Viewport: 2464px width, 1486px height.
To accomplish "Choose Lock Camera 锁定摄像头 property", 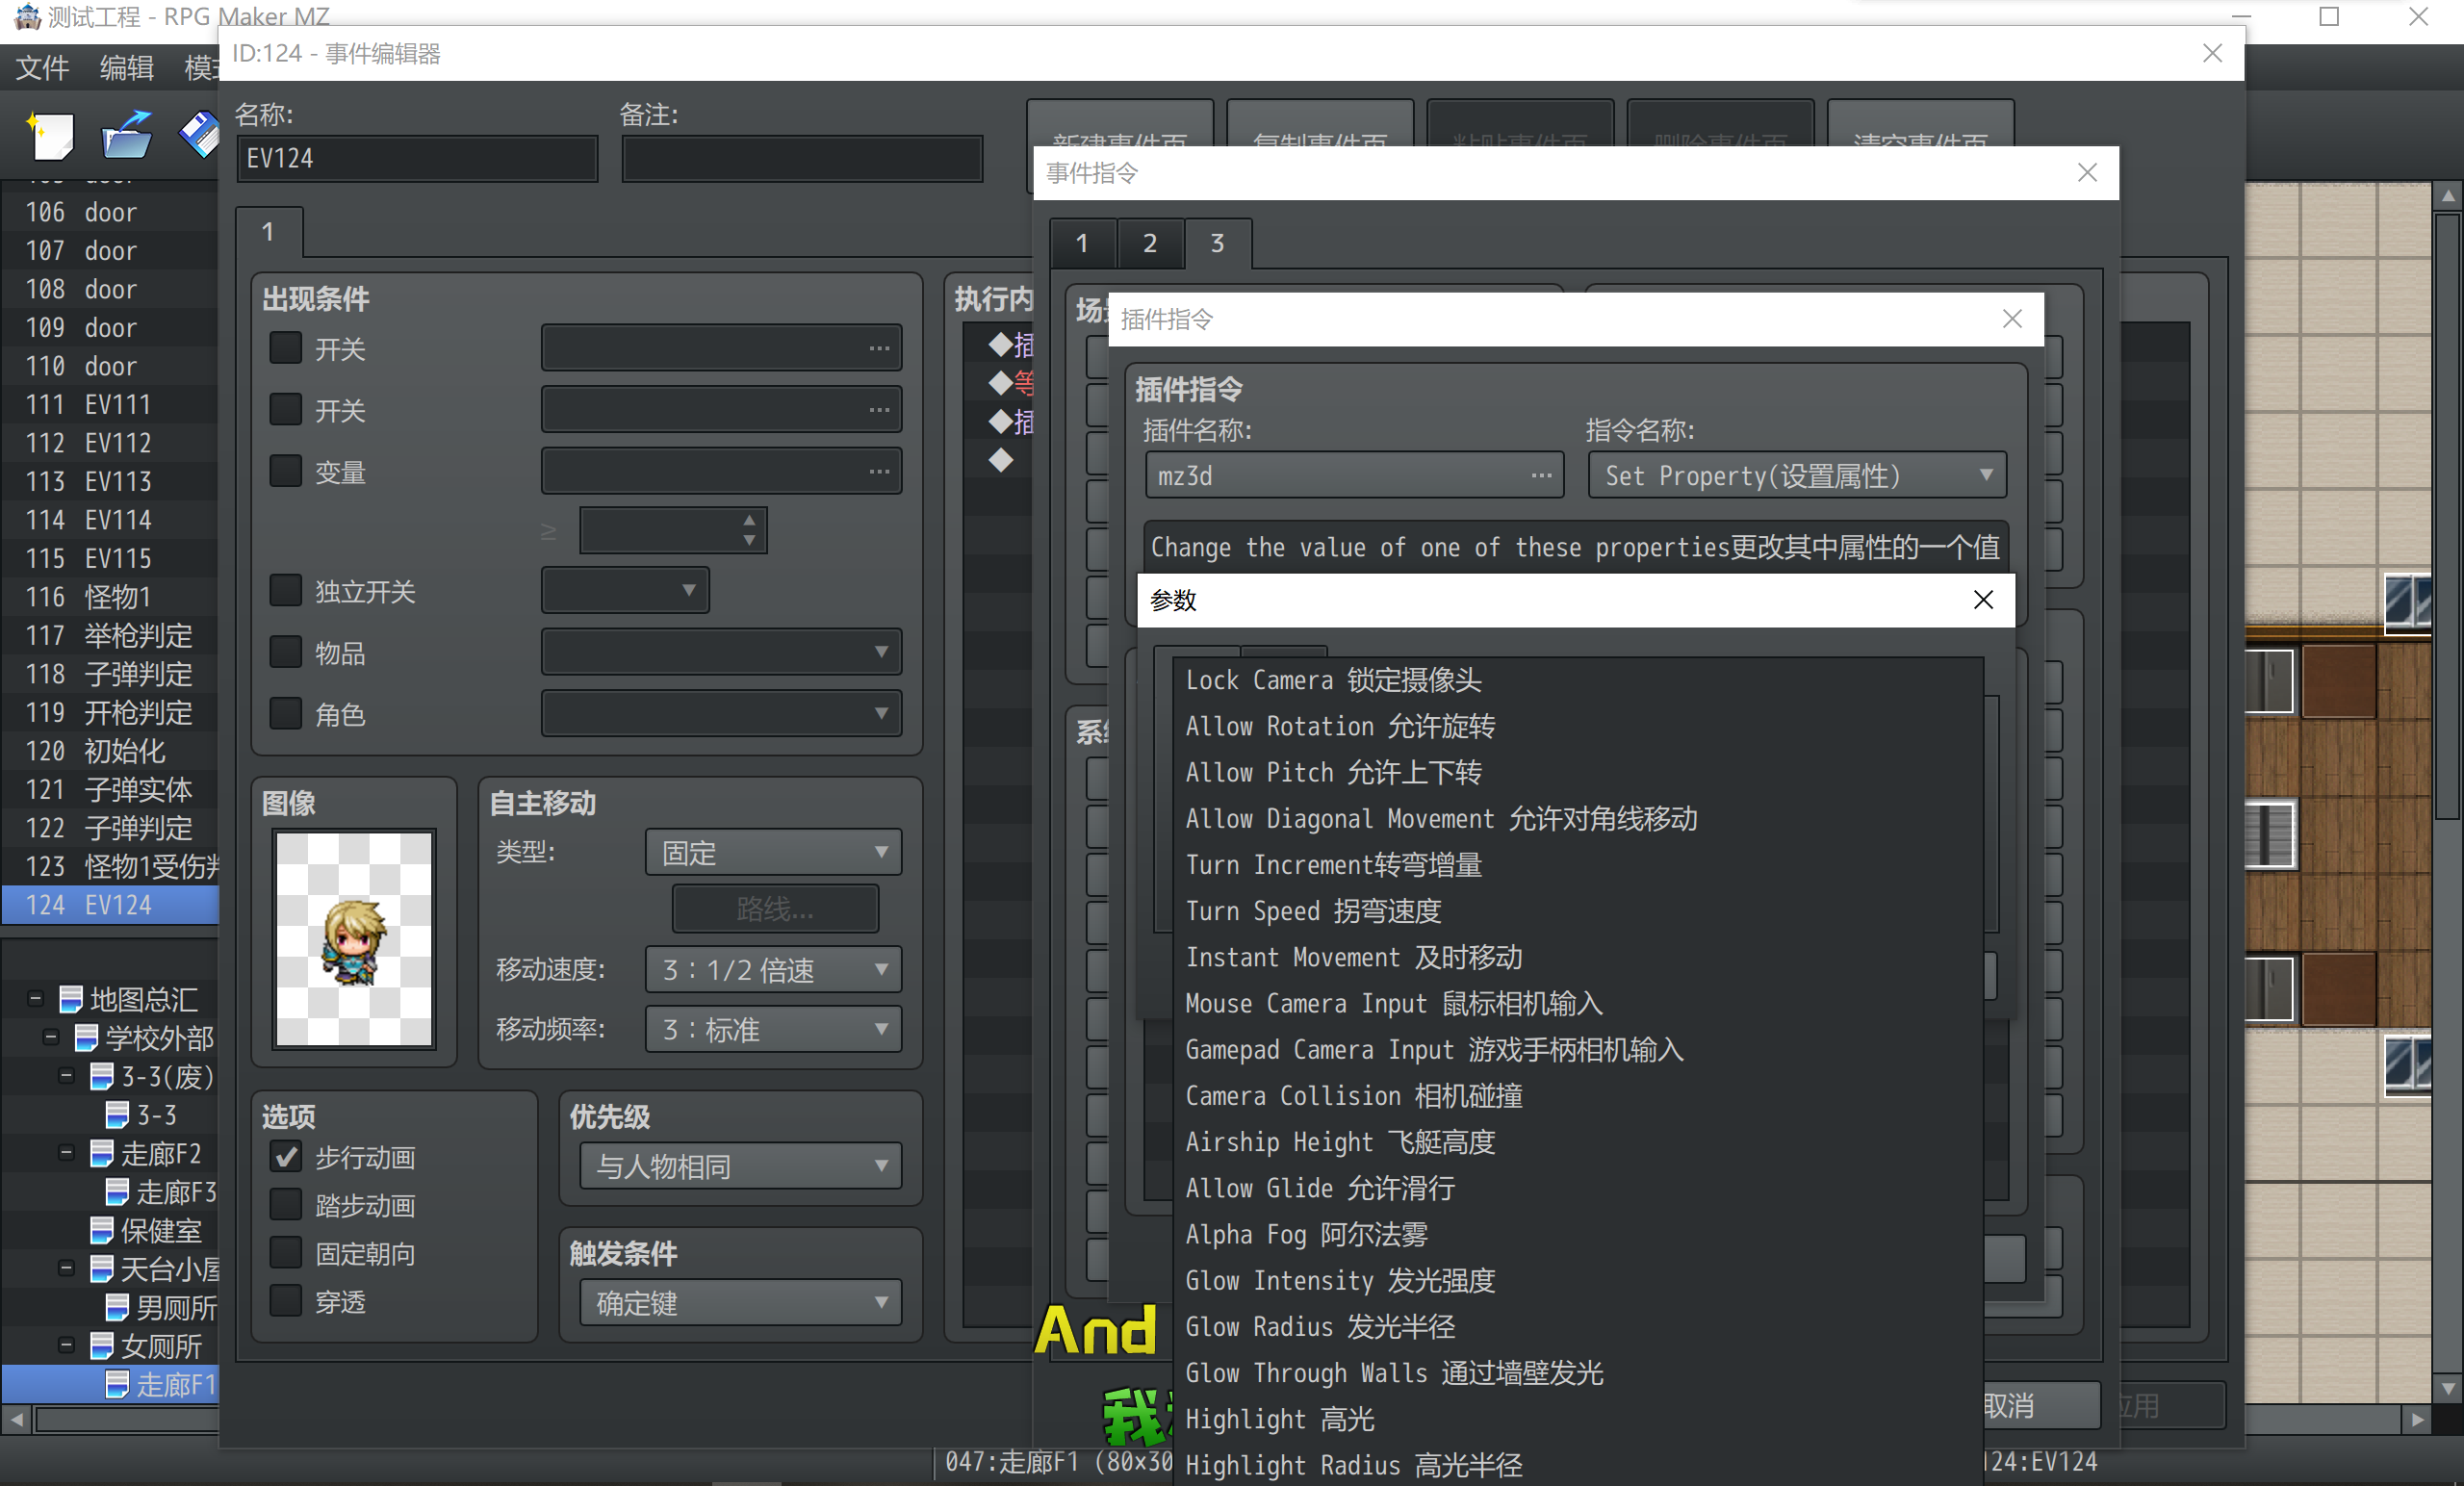I will pos(1577,680).
